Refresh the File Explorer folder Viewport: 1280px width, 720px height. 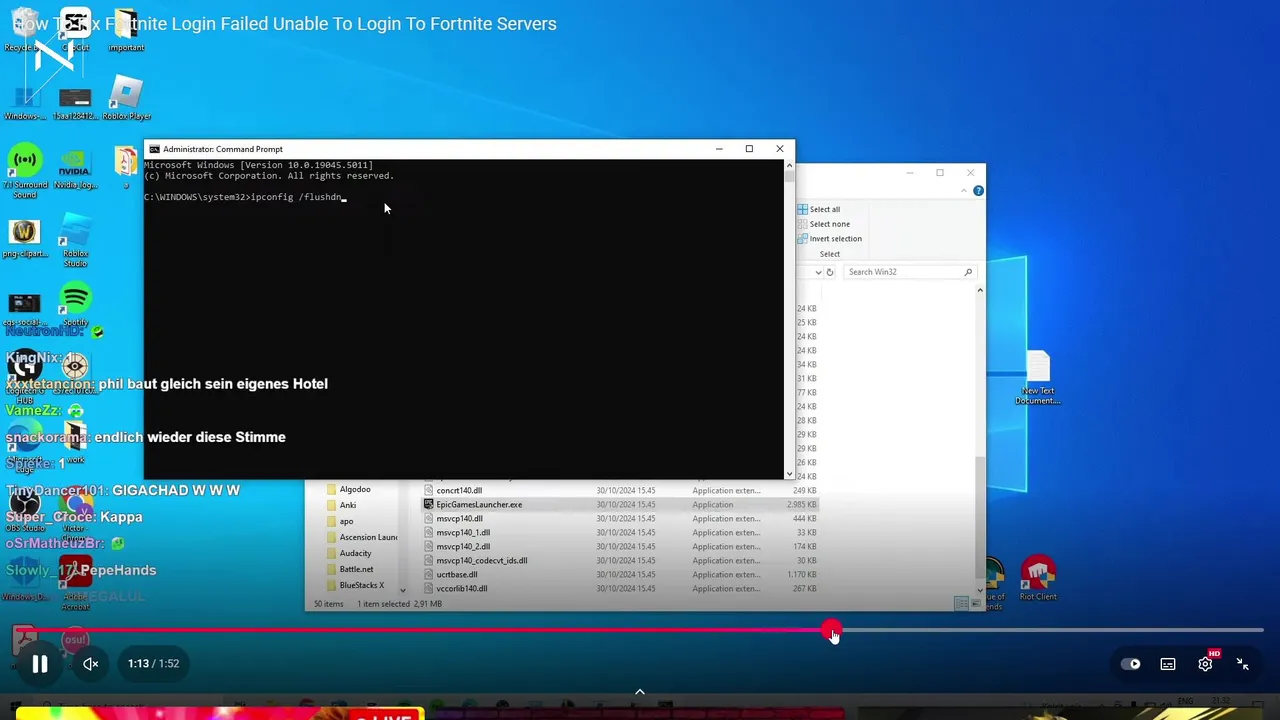click(829, 272)
